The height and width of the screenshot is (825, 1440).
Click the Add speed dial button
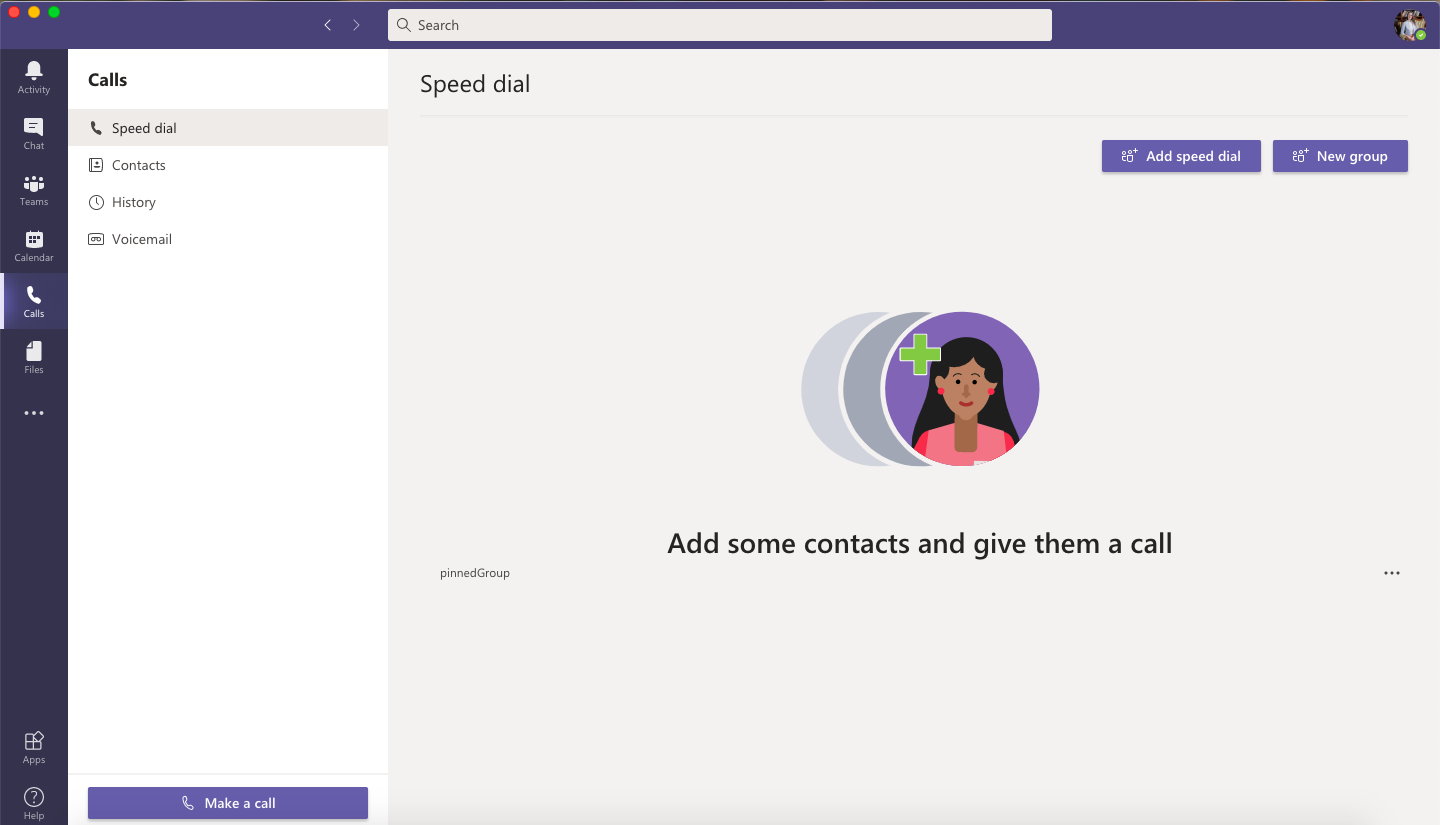[x=1181, y=156]
